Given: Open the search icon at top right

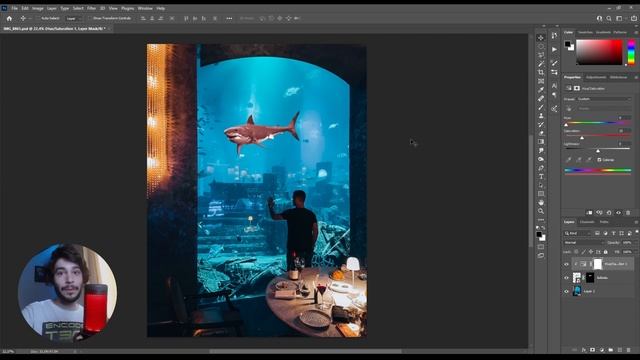Looking at the screenshot, I should 609,18.
